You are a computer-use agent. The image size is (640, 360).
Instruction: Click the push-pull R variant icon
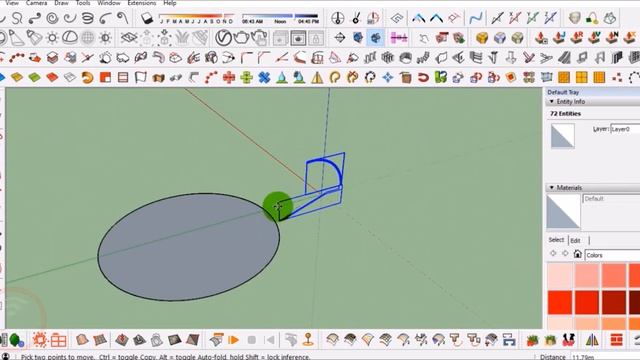(x=576, y=38)
